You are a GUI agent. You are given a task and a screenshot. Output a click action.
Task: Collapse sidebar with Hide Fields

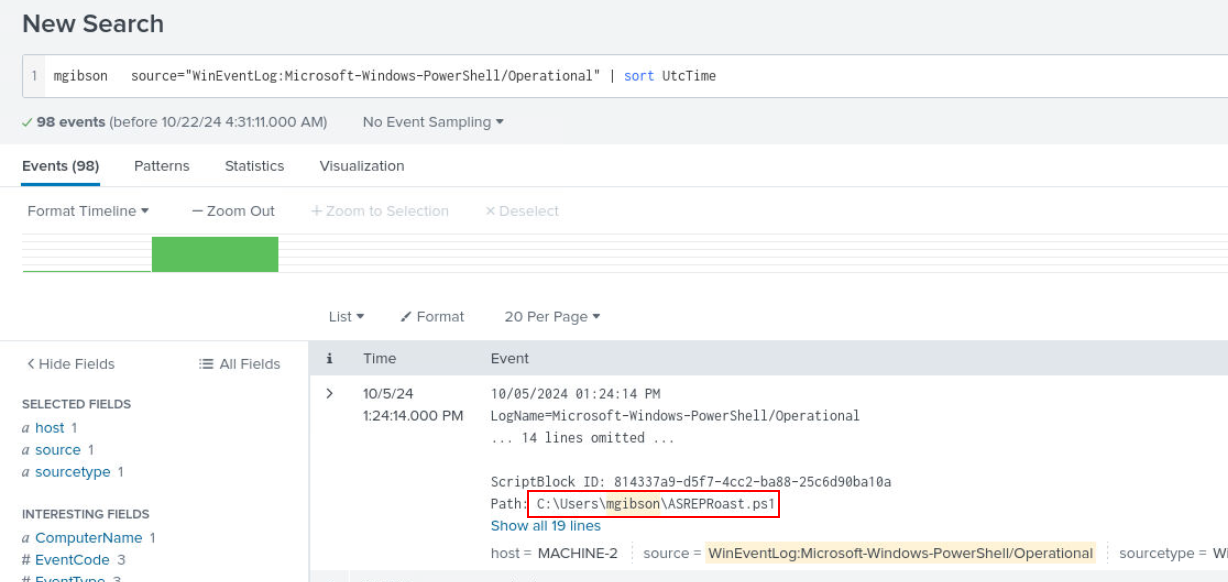coord(71,364)
